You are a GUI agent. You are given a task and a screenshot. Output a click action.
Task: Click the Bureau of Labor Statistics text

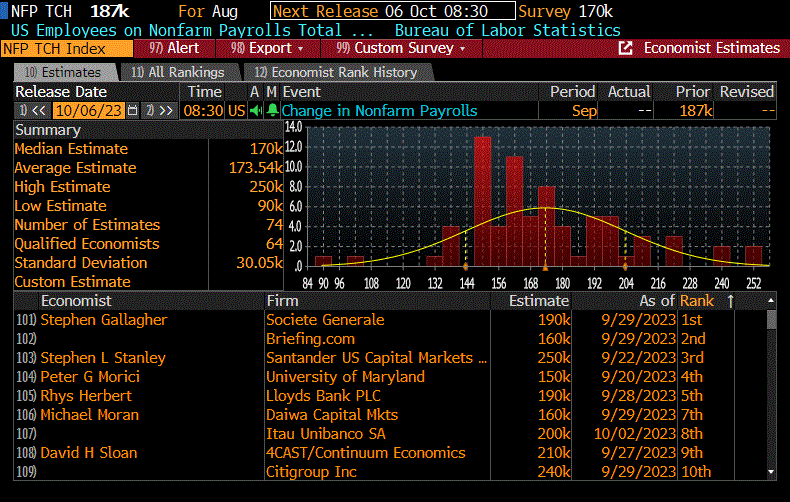pyautogui.click(x=507, y=30)
